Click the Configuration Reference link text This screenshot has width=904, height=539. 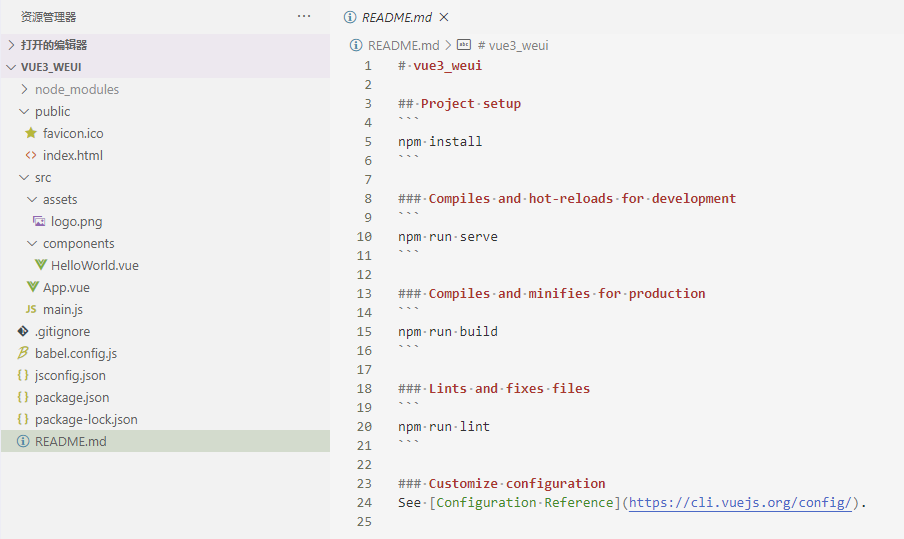(525, 502)
